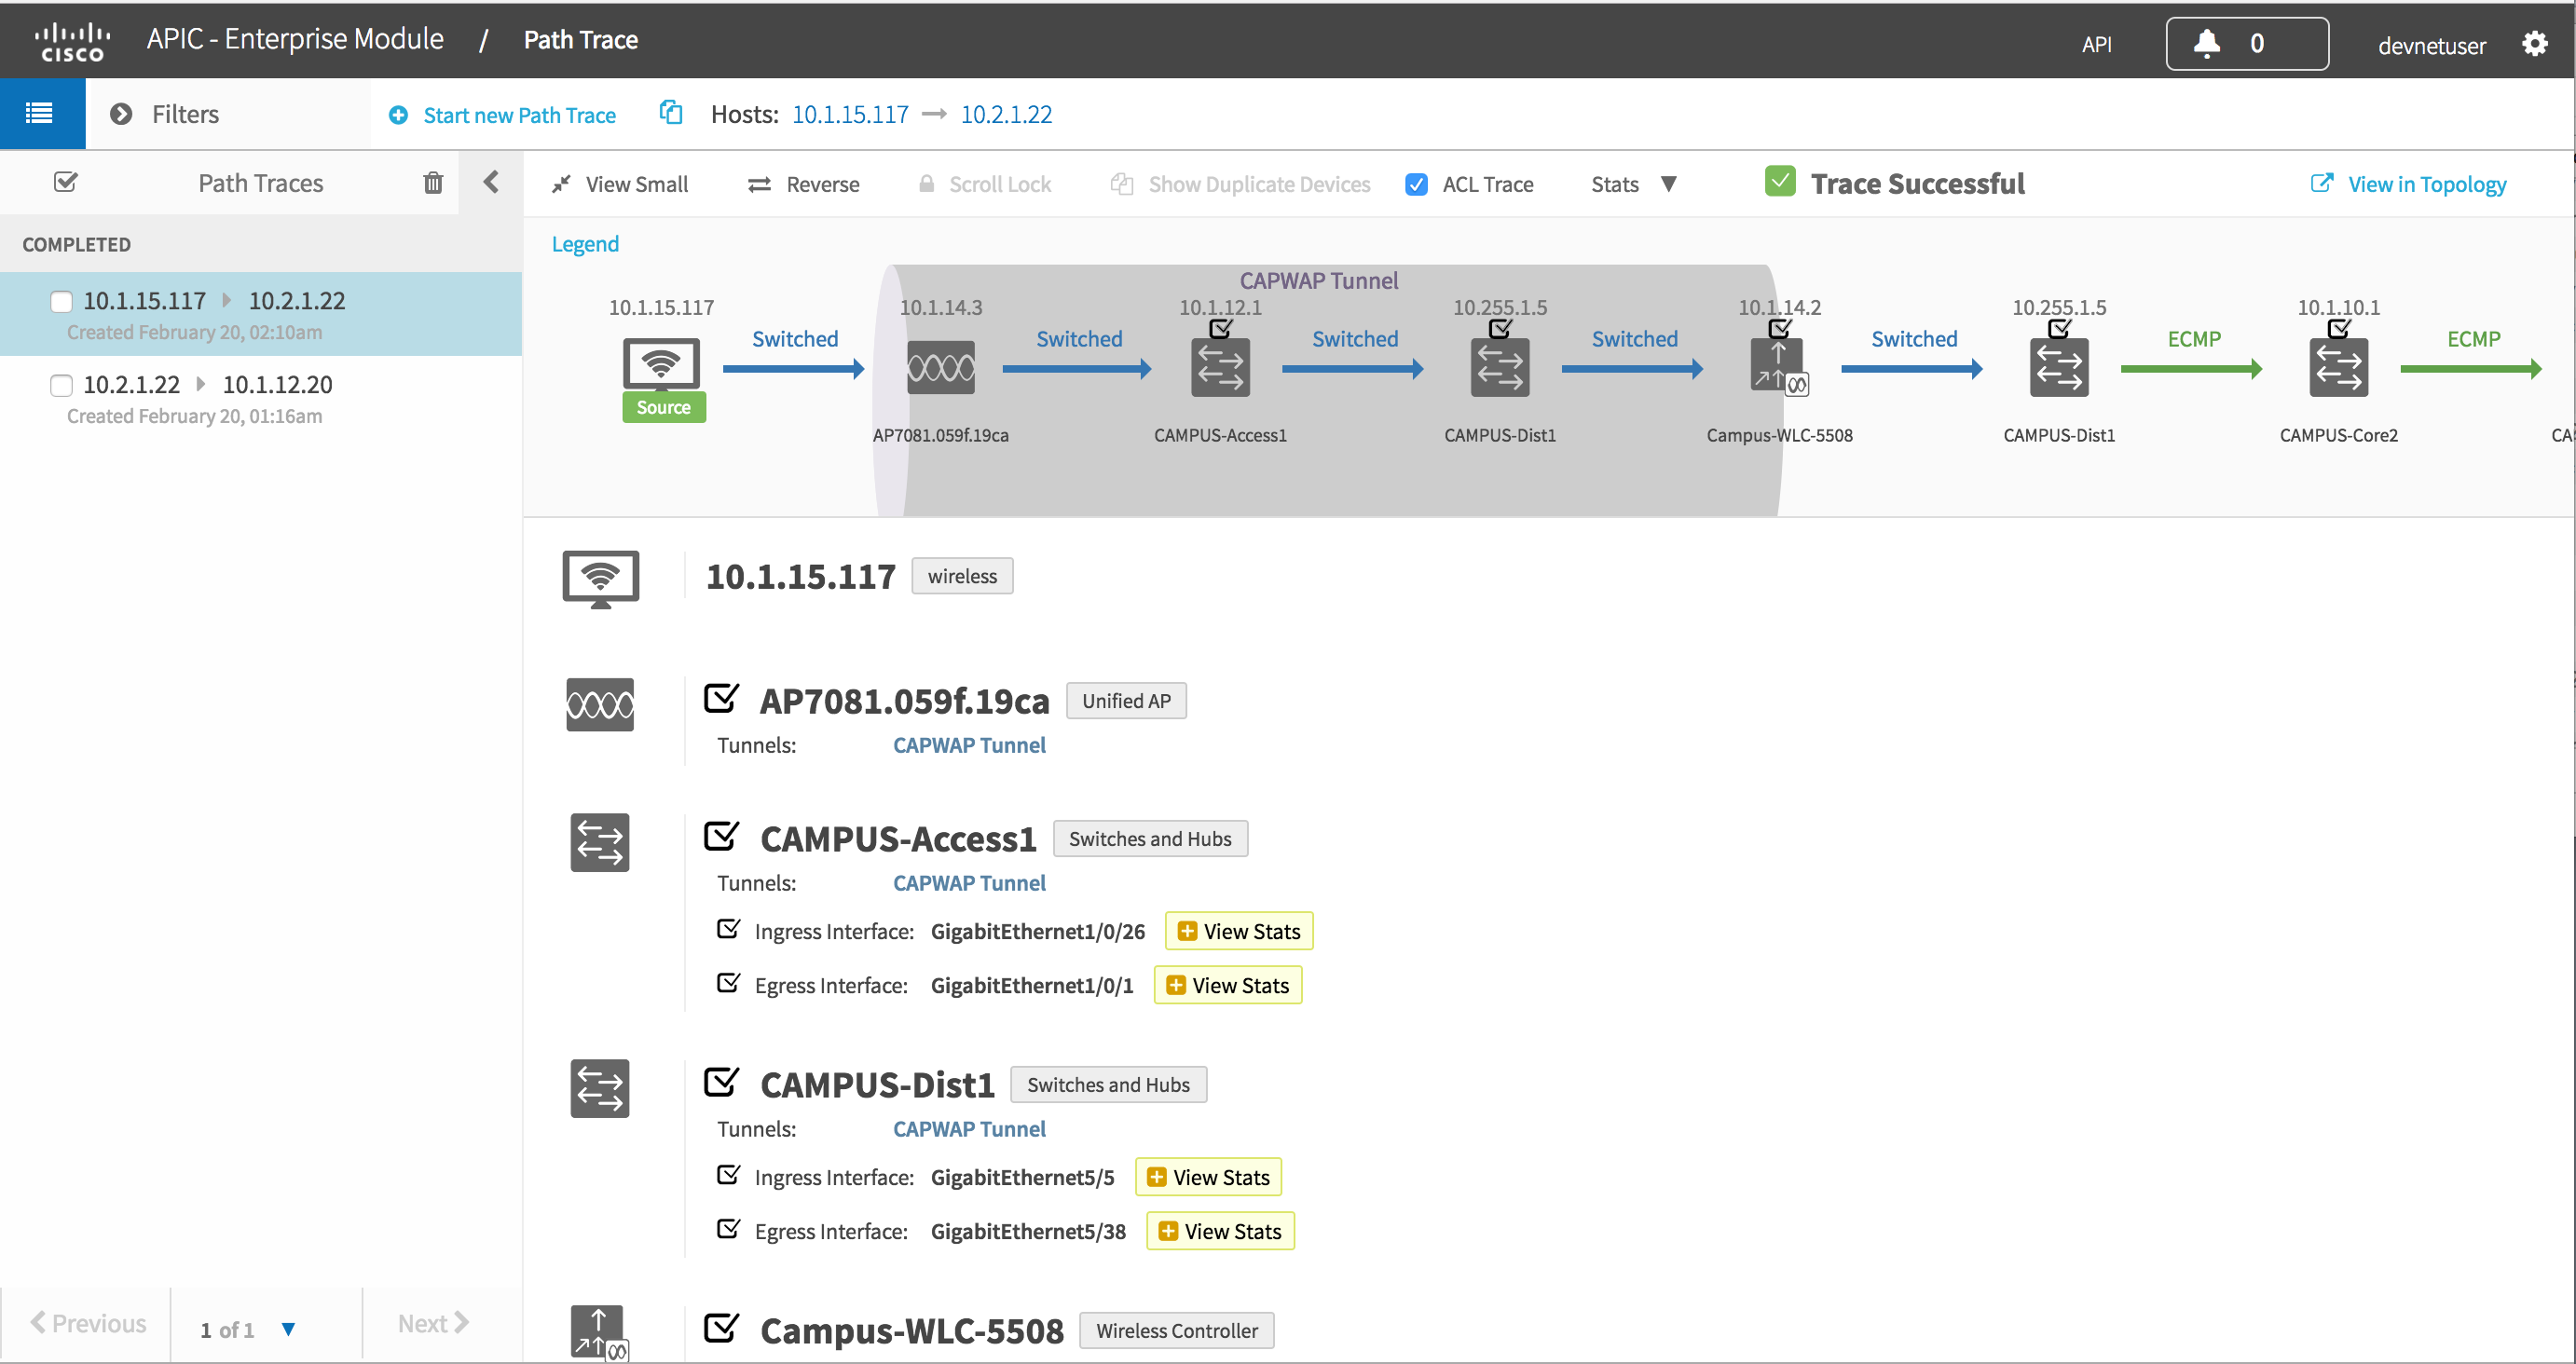Click Path Trace breadcrumb
2576x1364 pixels.
click(x=581, y=39)
